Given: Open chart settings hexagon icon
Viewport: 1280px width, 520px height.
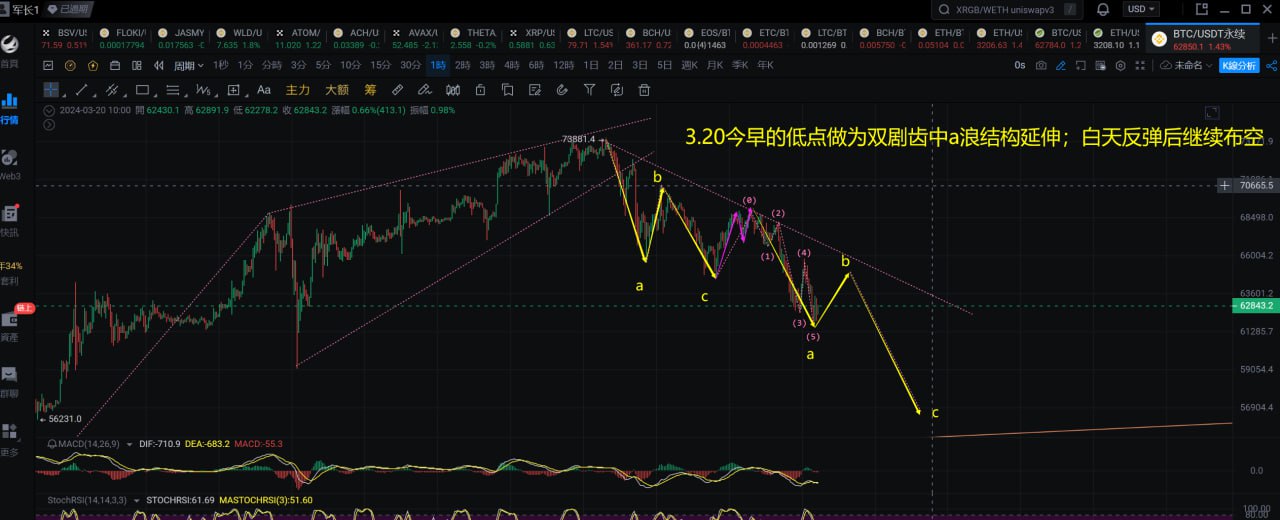Looking at the screenshot, I should point(1121,65).
